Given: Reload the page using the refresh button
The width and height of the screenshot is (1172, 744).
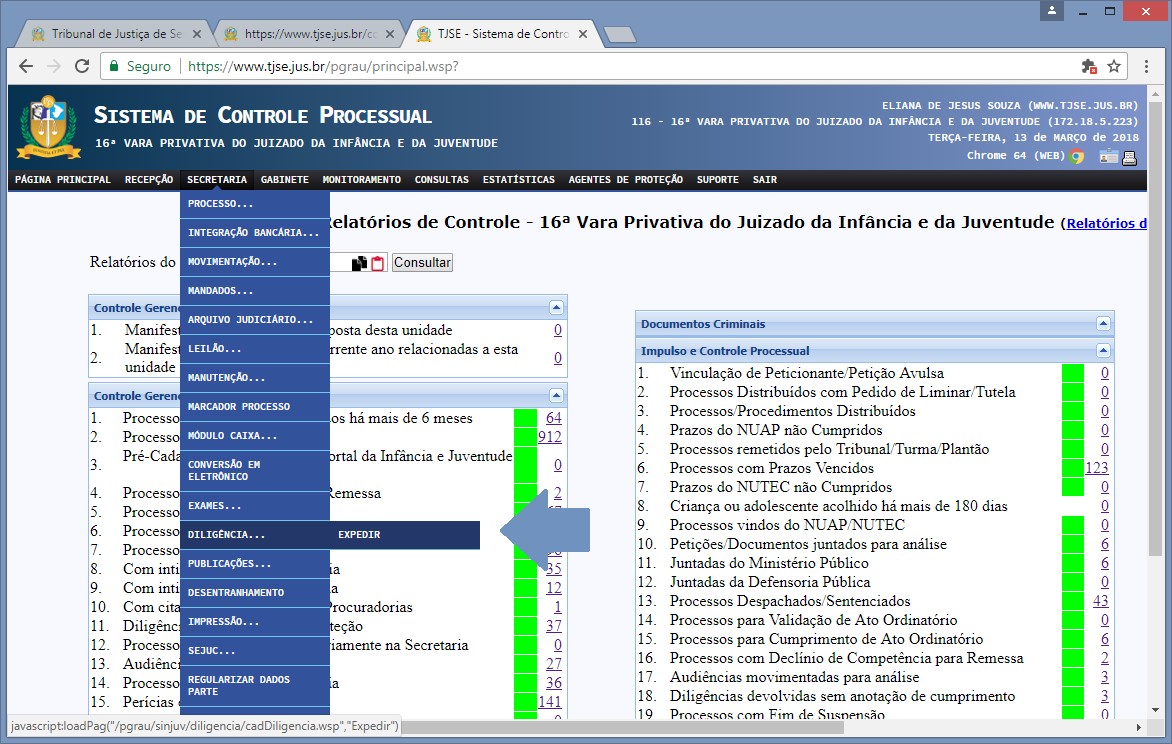Looking at the screenshot, I should click(80, 66).
